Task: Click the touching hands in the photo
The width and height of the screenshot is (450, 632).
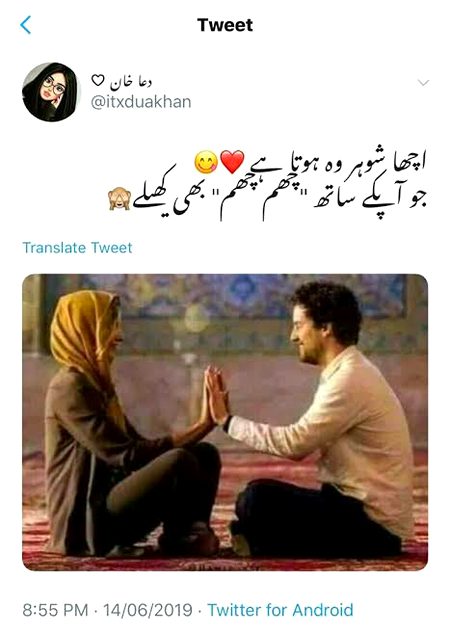Action: pyautogui.click(x=216, y=397)
